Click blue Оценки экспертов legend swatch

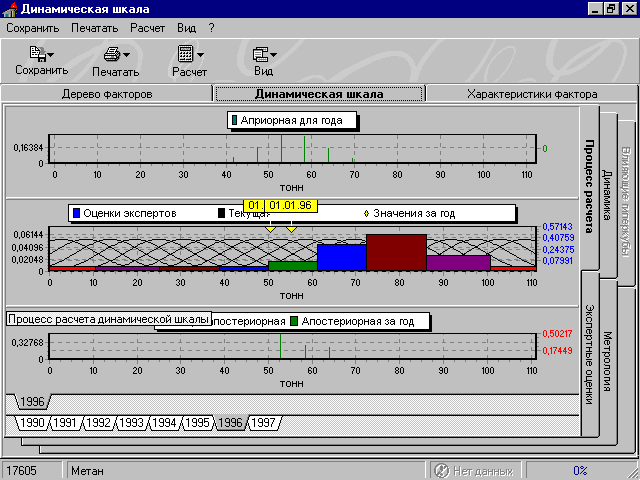pos(76,213)
